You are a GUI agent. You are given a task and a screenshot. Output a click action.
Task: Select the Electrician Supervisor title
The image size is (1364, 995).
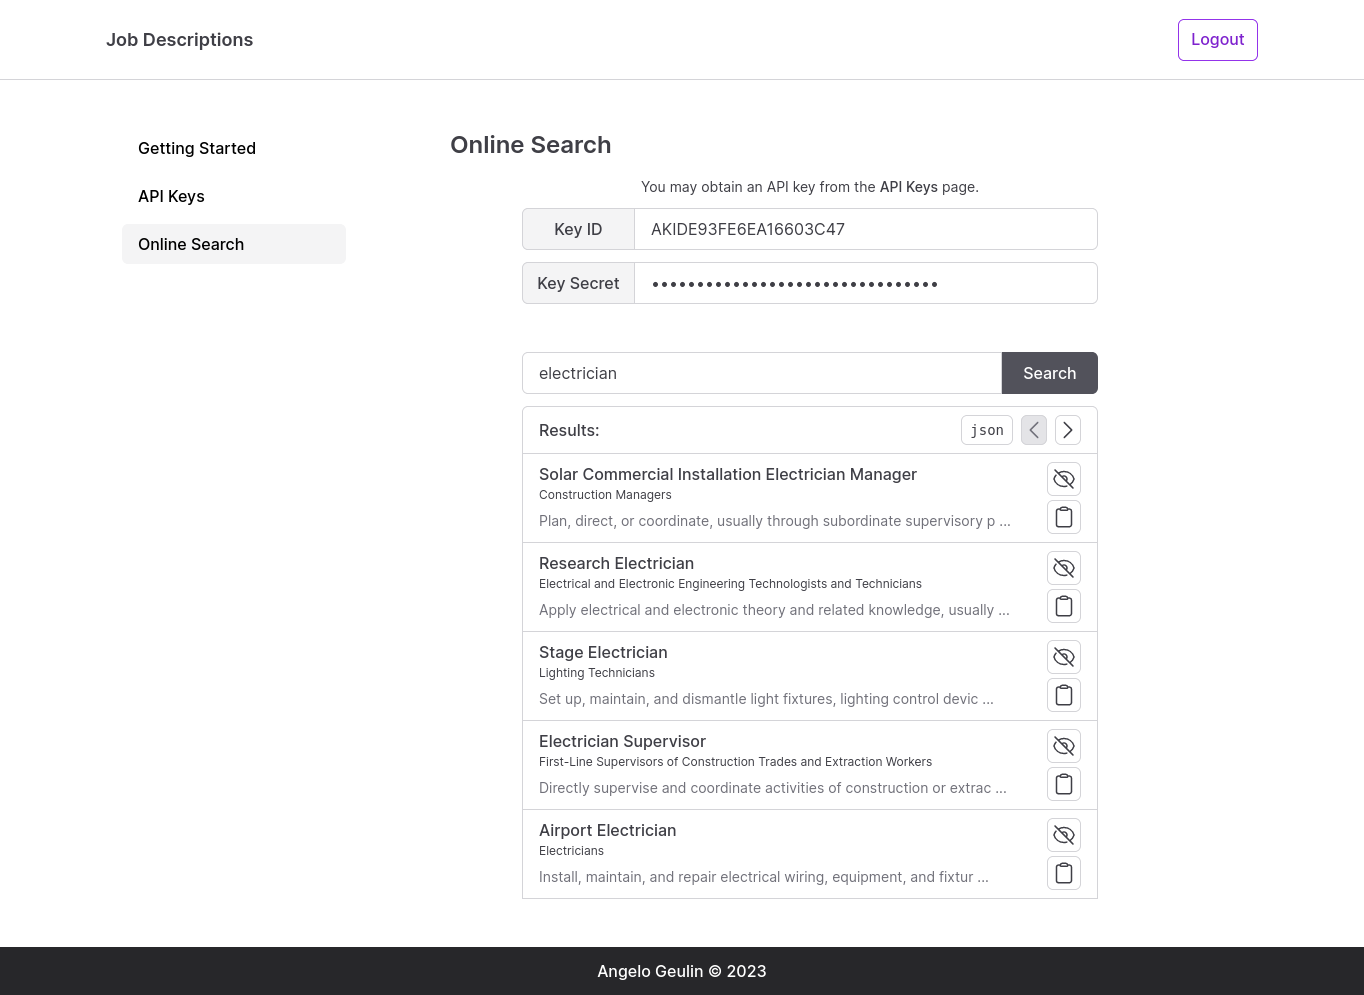coord(622,741)
